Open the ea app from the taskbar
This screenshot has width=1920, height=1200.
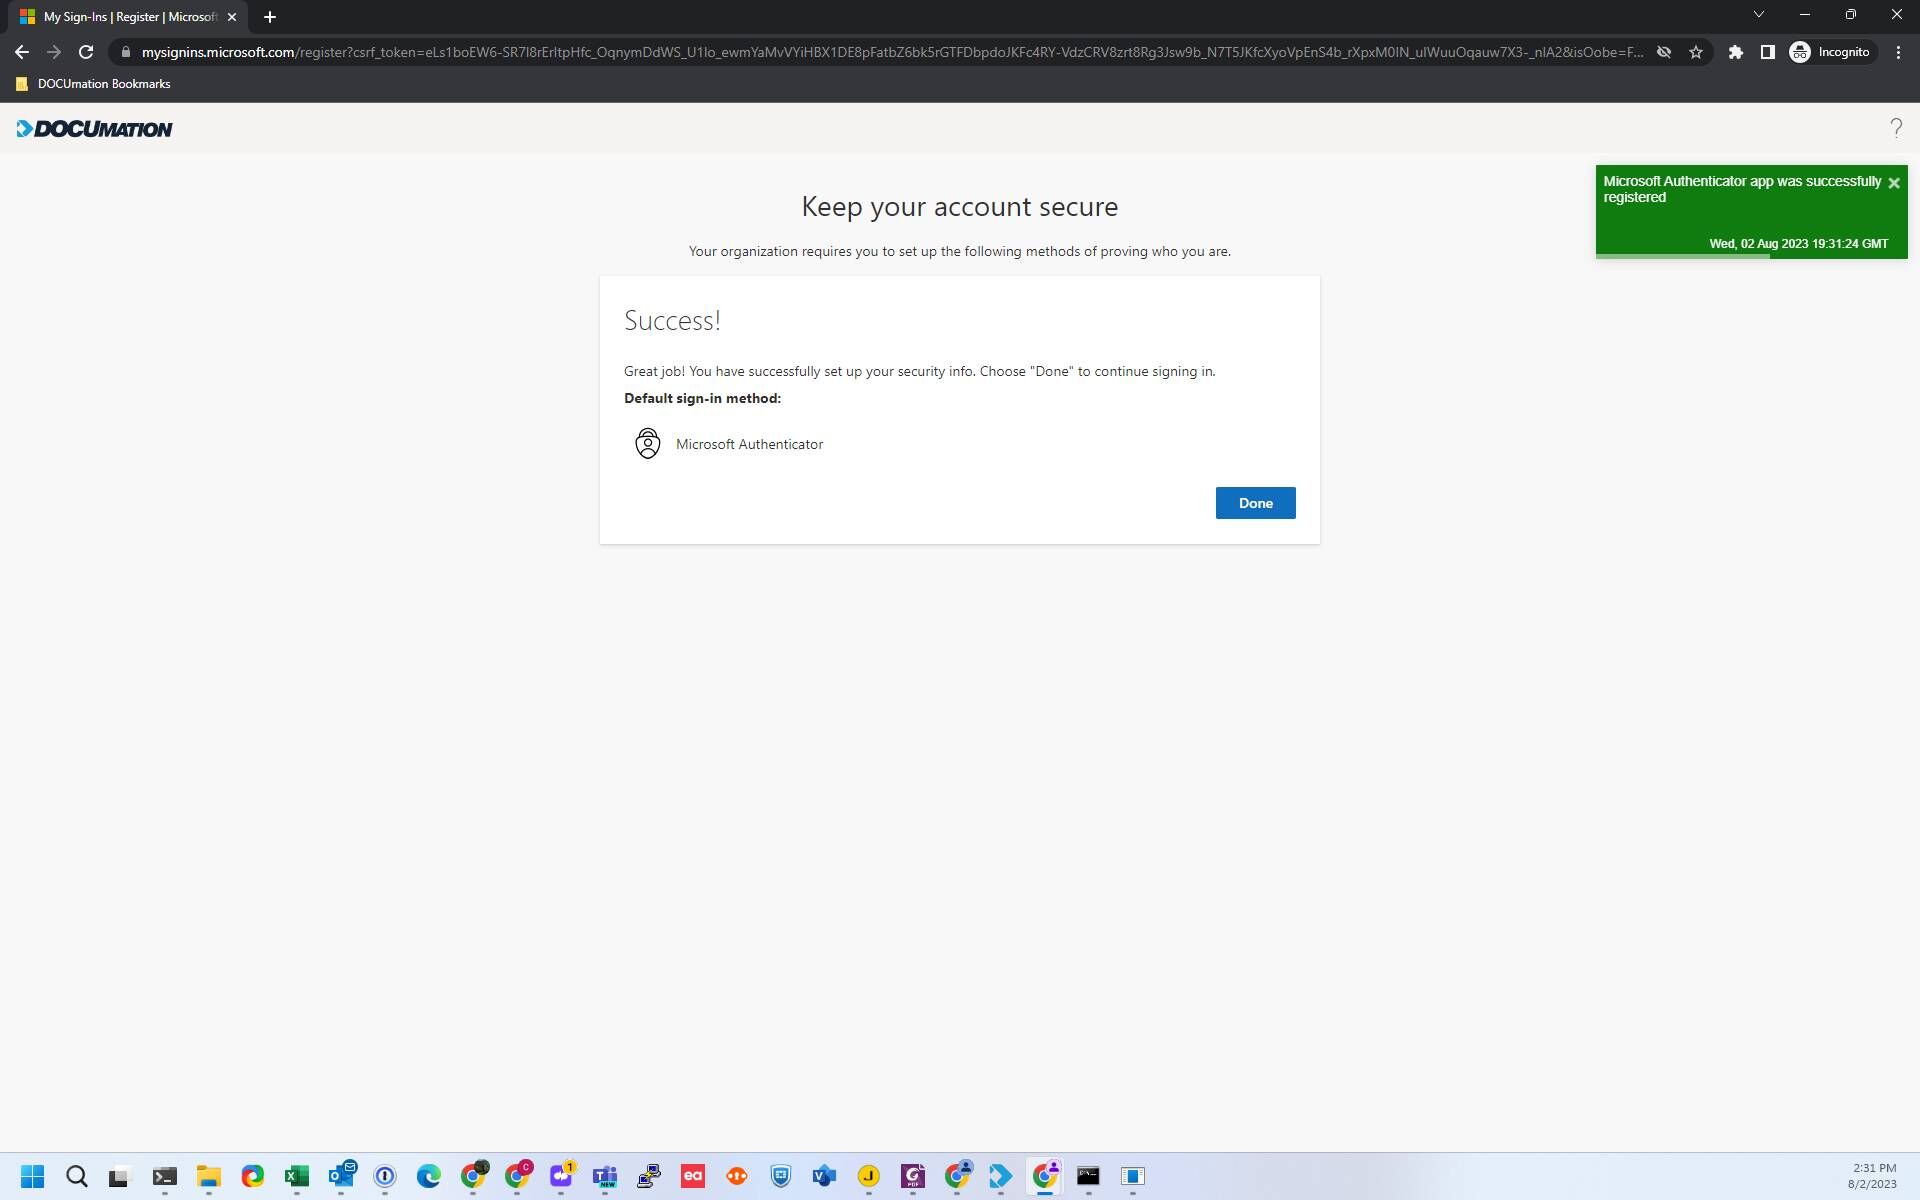(x=692, y=1176)
